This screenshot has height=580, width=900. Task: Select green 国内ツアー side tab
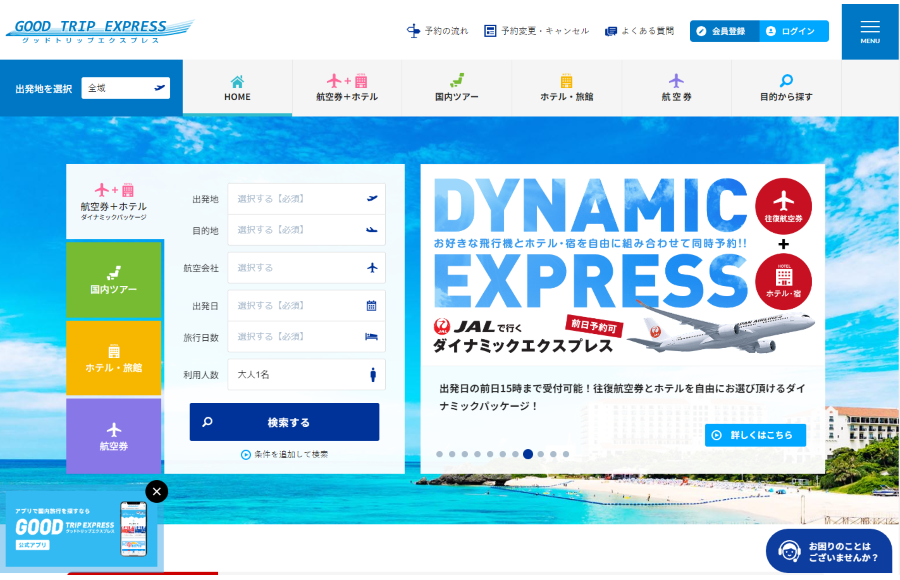click(114, 280)
